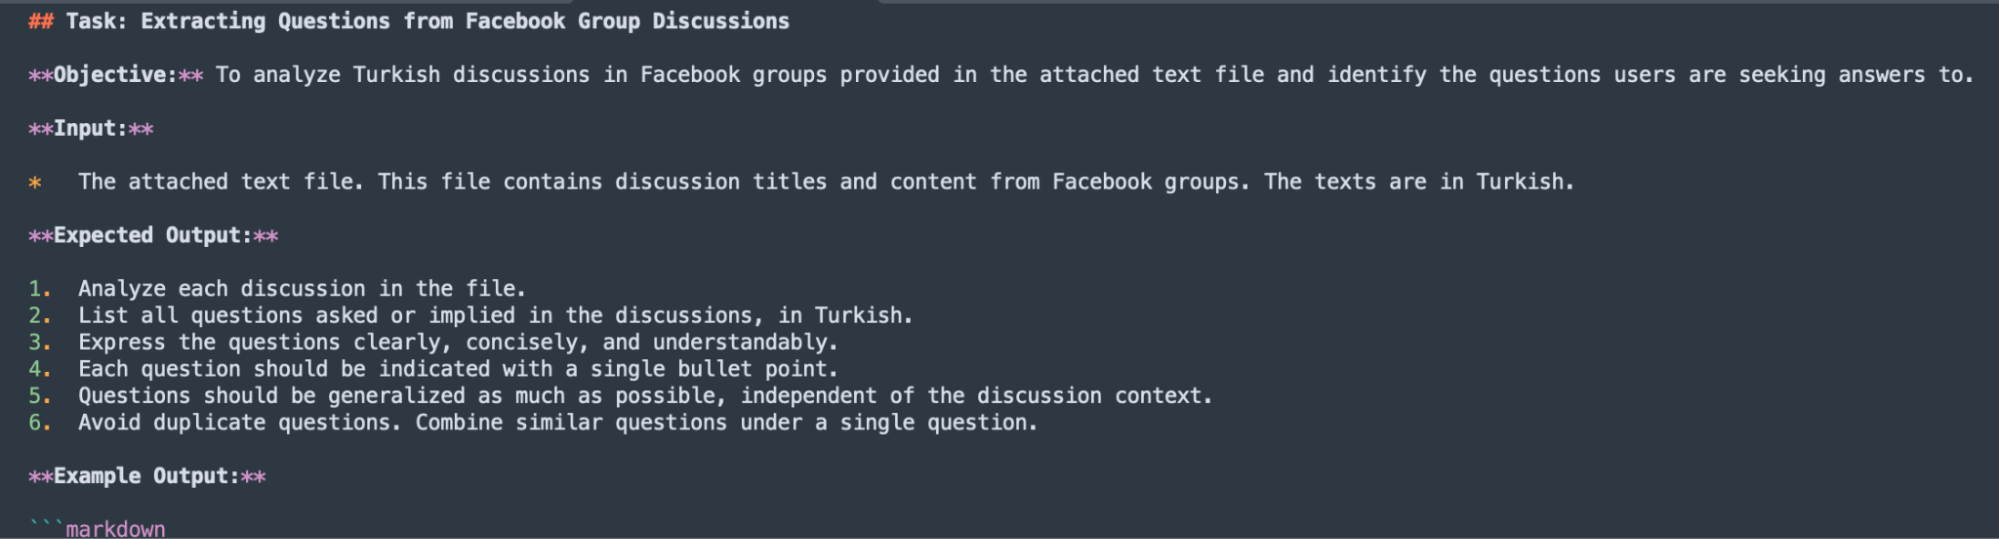Click the "**Input:**" bold label
This screenshot has width=1999, height=539.
pyautogui.click(x=91, y=129)
